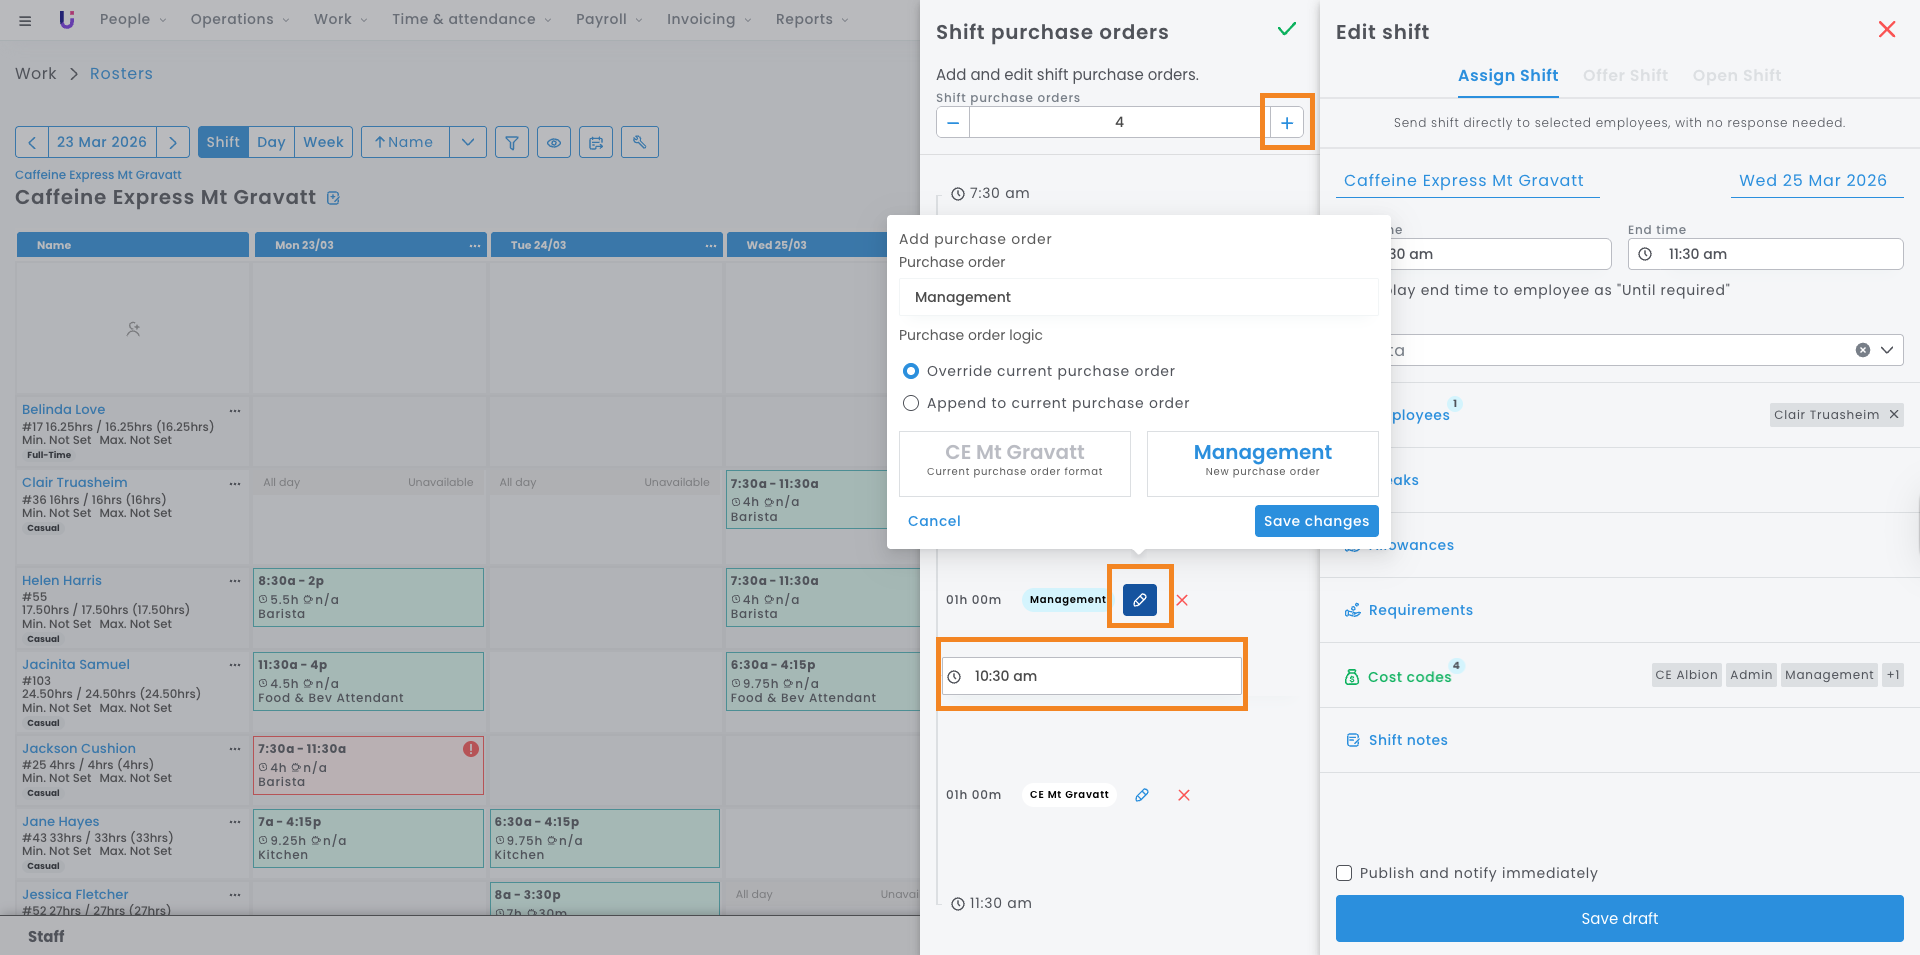Select Override current purchase order option

(x=911, y=371)
